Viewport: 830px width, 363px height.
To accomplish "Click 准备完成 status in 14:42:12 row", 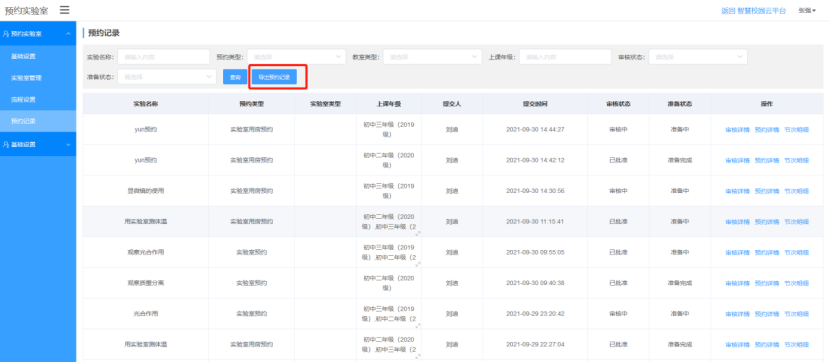I will 680,160.
